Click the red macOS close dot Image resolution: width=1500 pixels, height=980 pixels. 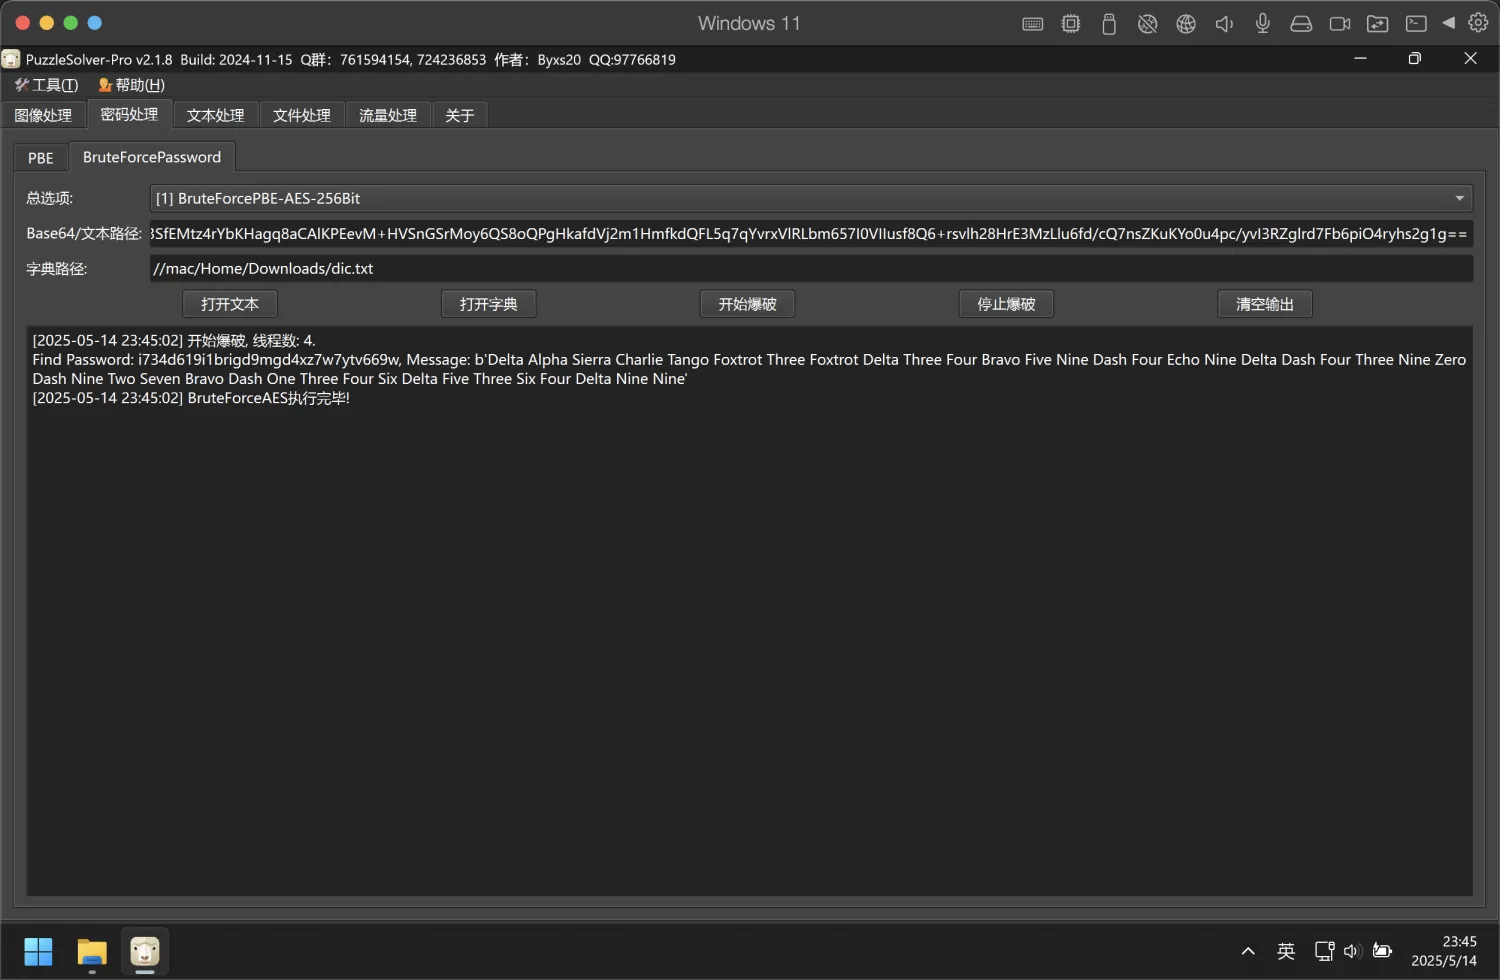pyautogui.click(x=22, y=22)
